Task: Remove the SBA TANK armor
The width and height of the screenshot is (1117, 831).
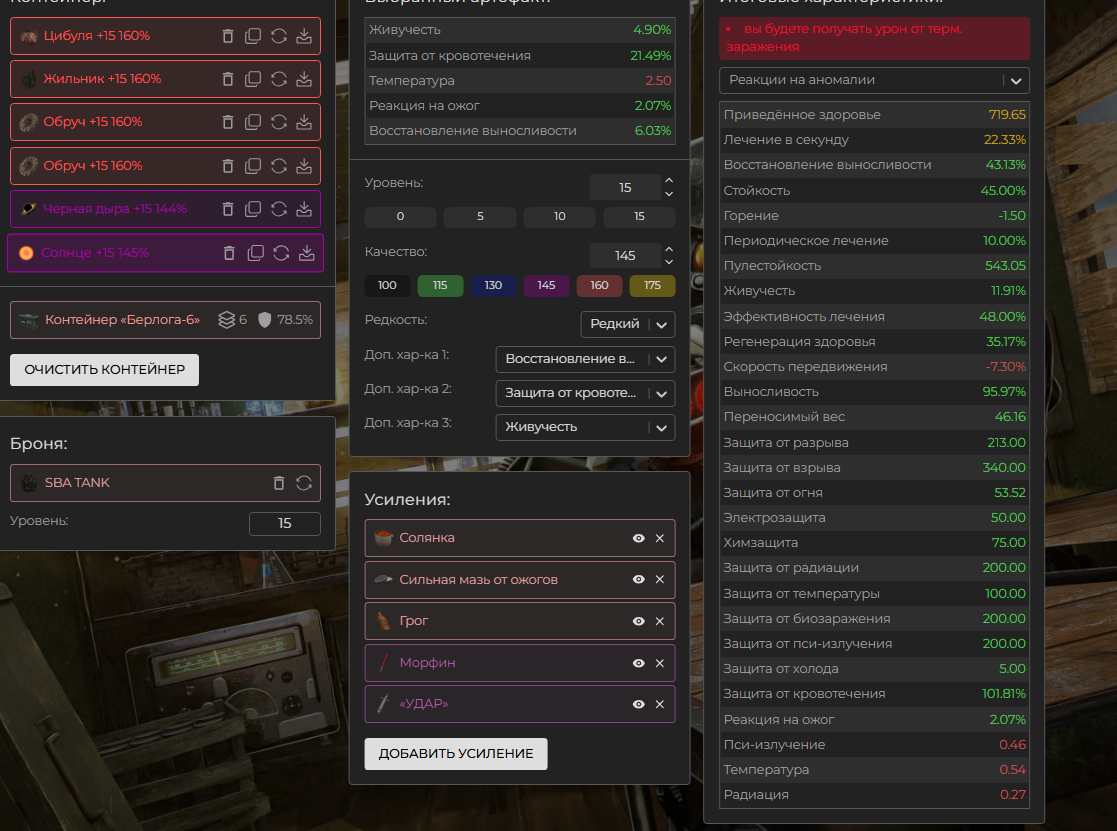Action: pyautogui.click(x=279, y=483)
